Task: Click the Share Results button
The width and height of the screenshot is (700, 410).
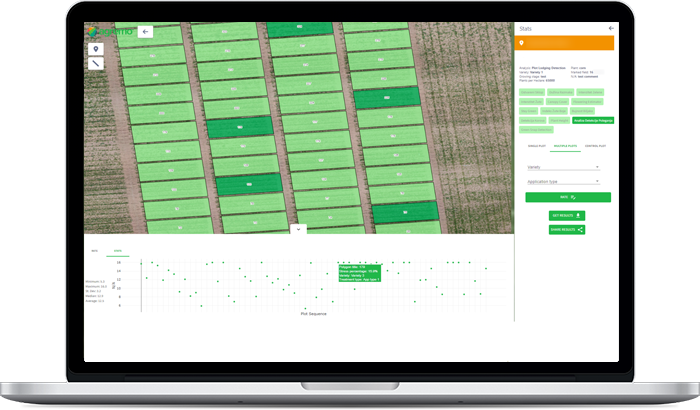Action: click(566, 229)
